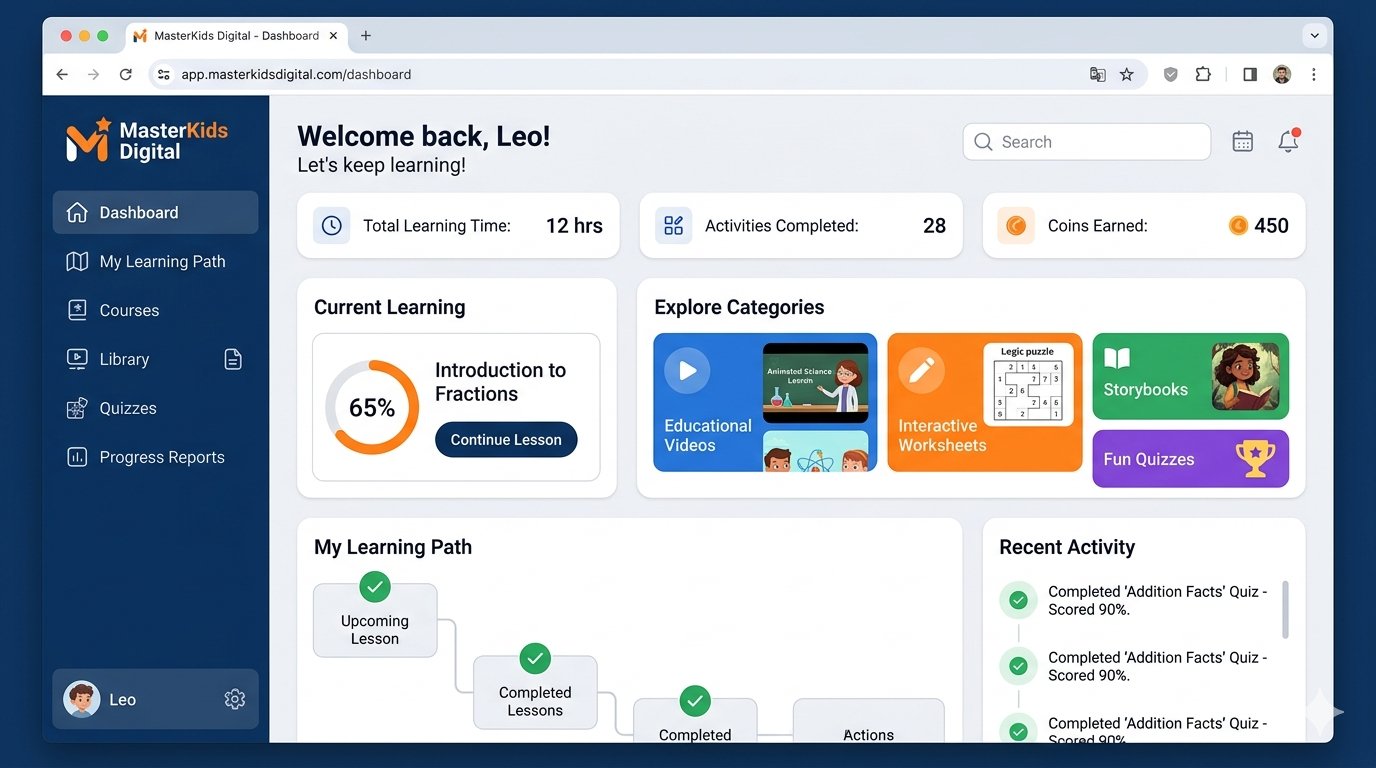Open the Extensions puzzle icon
The height and width of the screenshot is (768, 1376).
point(1203,74)
